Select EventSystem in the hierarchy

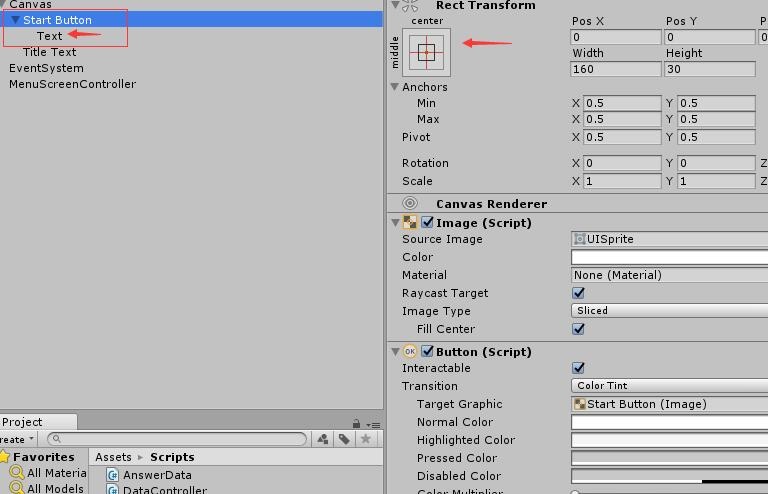click(46, 68)
